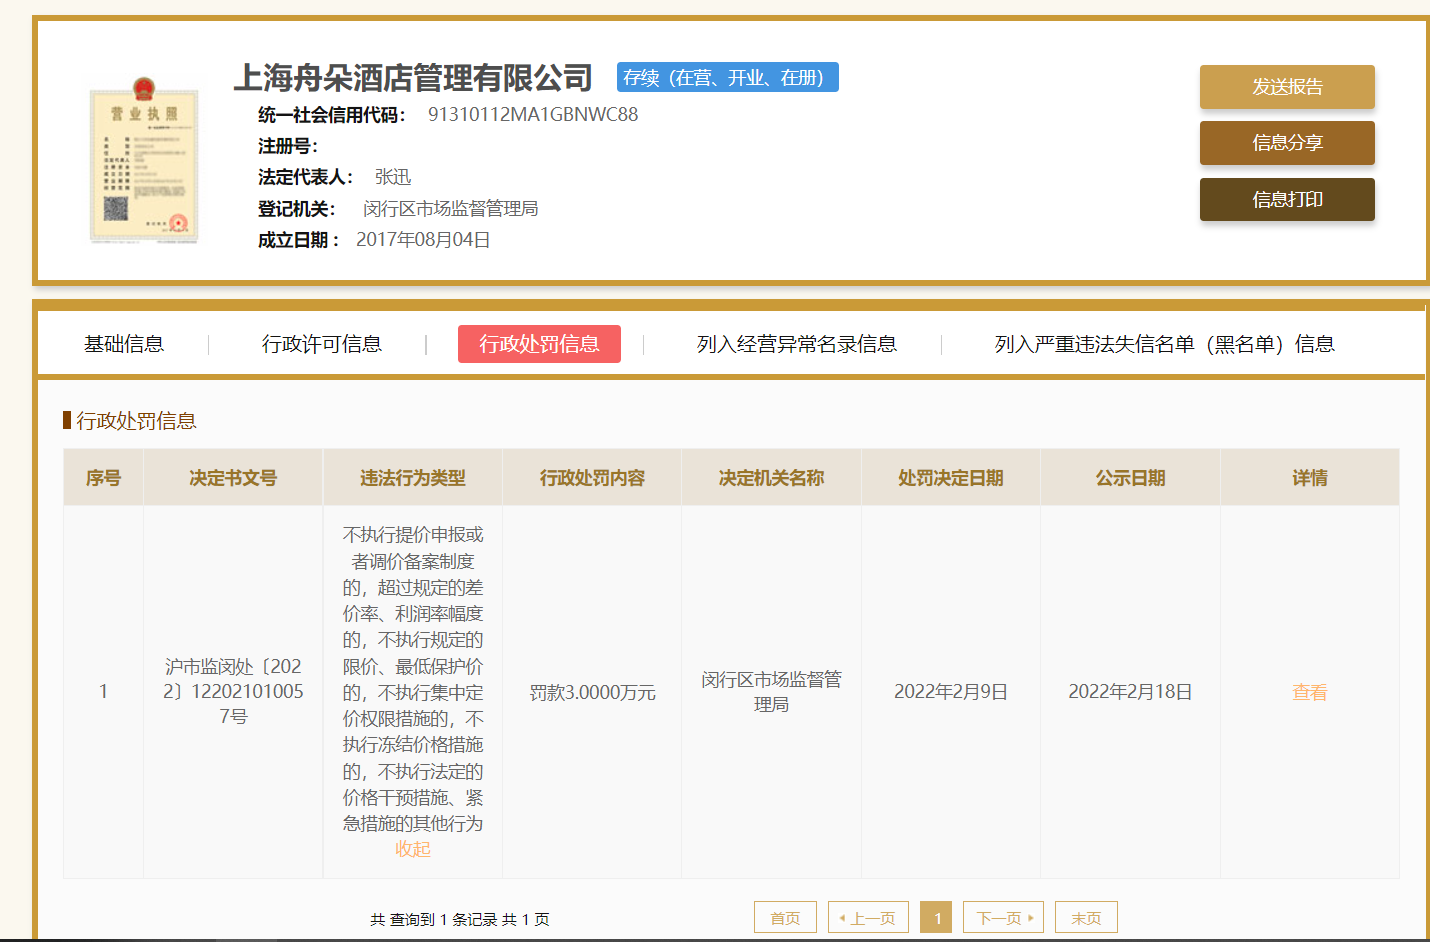Click company name 上海舟朵酒店管理有限公司
This screenshot has height=942, width=1430.
[413, 78]
